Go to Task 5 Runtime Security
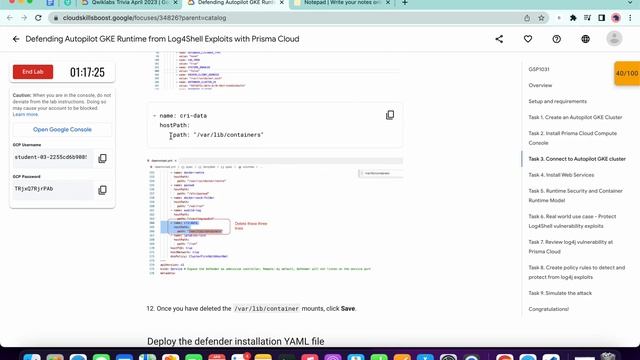The width and height of the screenshot is (640, 360). tap(576, 196)
